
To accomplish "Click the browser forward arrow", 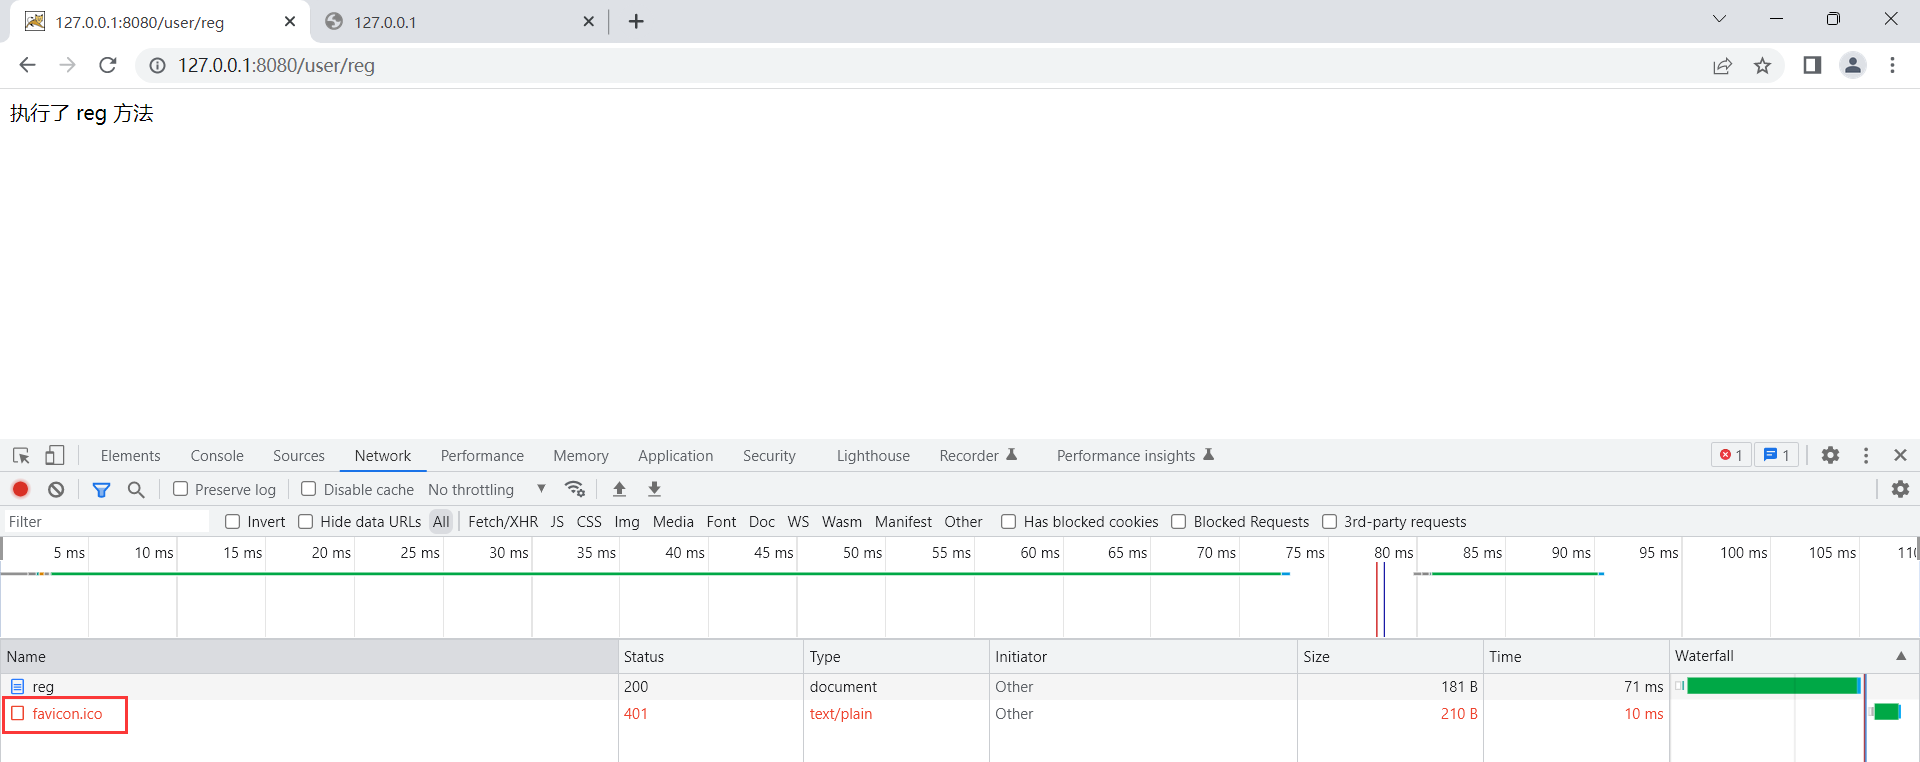I will click(x=67, y=65).
